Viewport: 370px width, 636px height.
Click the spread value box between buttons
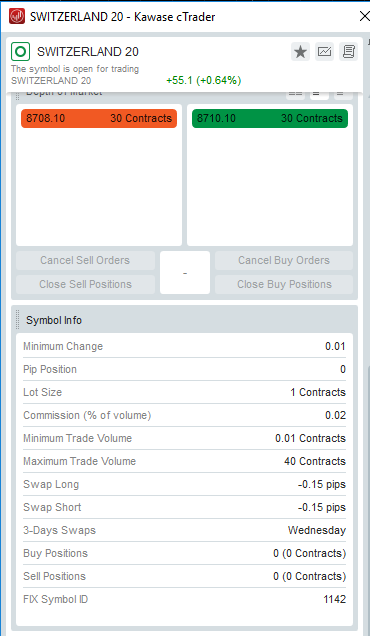point(185,273)
